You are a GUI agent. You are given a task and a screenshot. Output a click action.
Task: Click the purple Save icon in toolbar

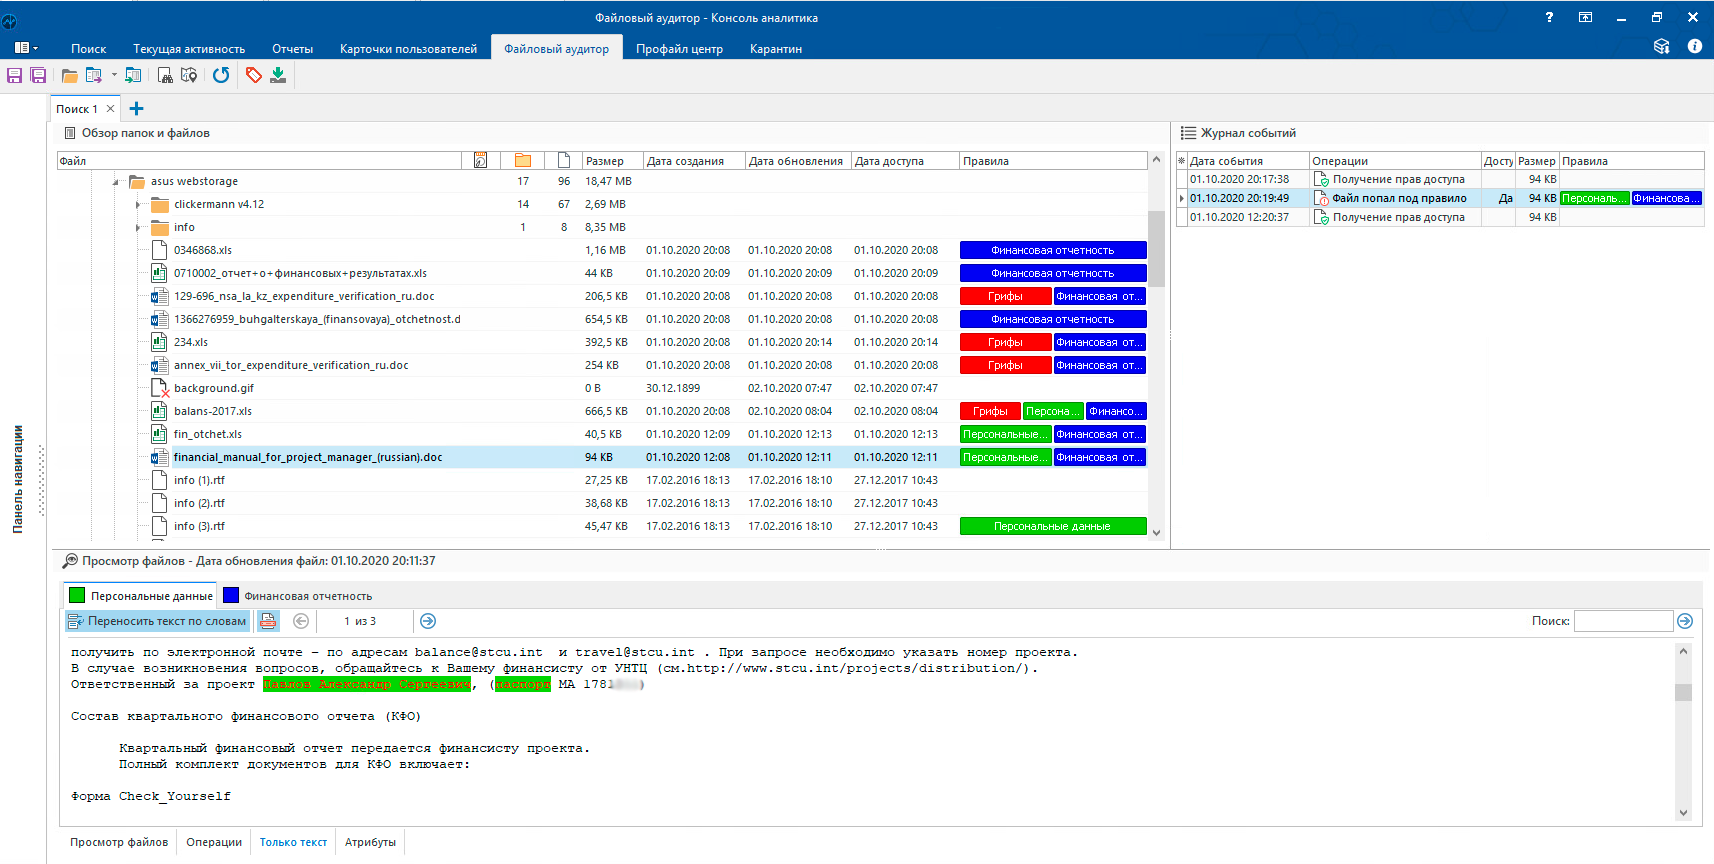(x=15, y=75)
